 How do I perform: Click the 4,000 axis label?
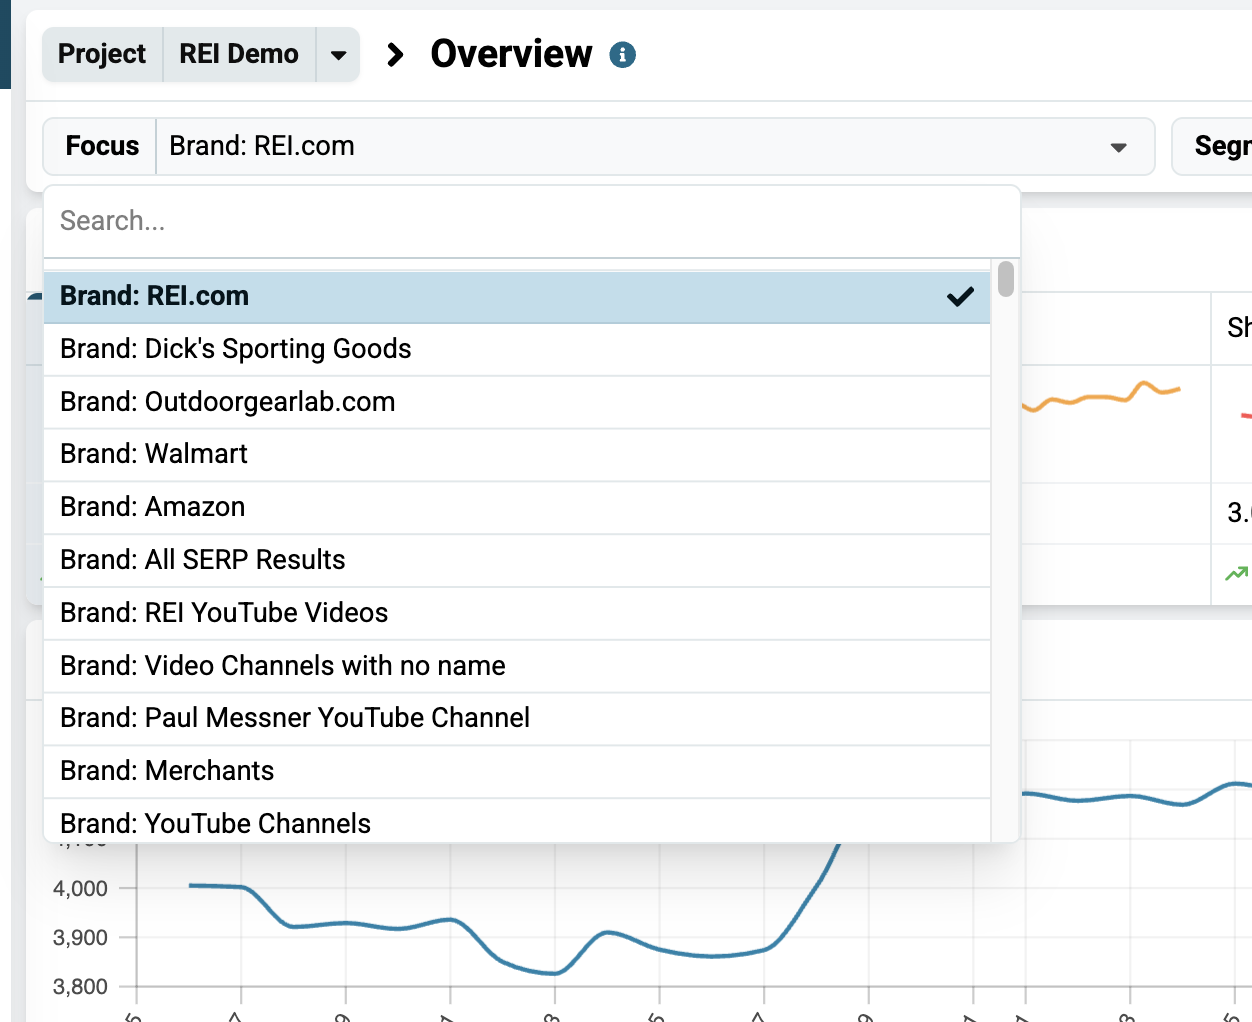tap(80, 889)
